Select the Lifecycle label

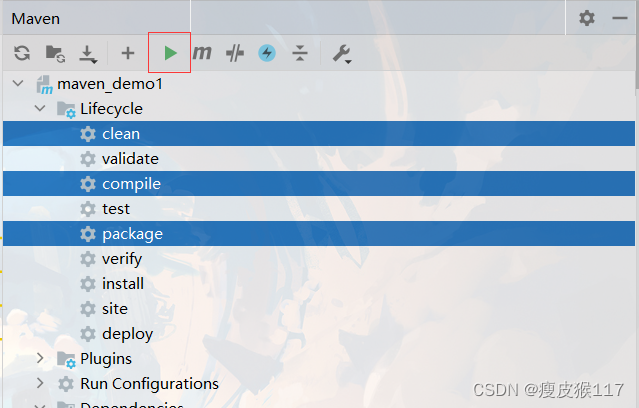[x=112, y=109]
